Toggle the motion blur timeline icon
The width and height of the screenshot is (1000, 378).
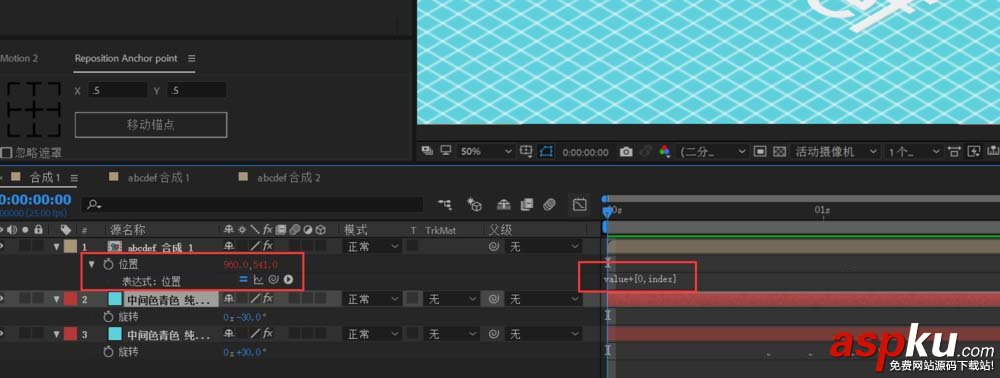(550, 205)
